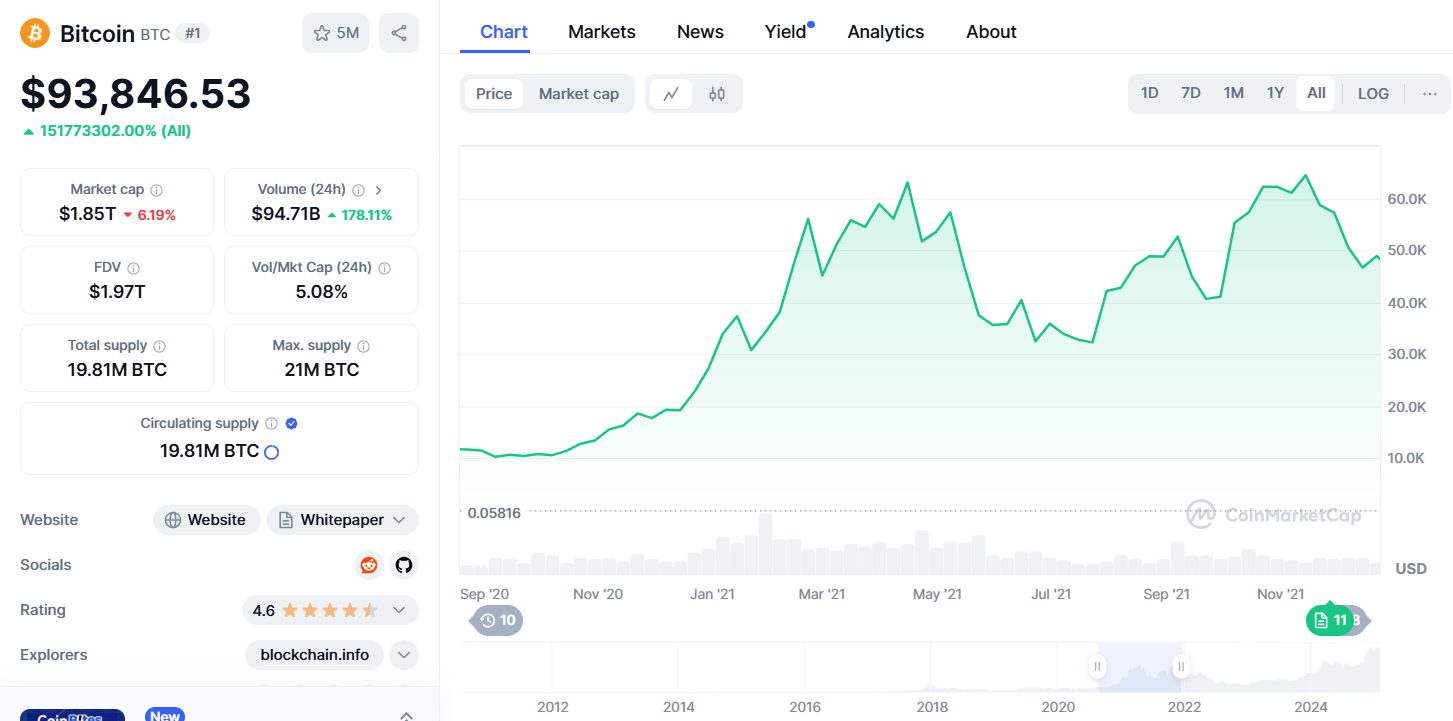This screenshot has width=1453, height=721.
Task: Click the 21M BTC max supply value
Action: pos(321,370)
